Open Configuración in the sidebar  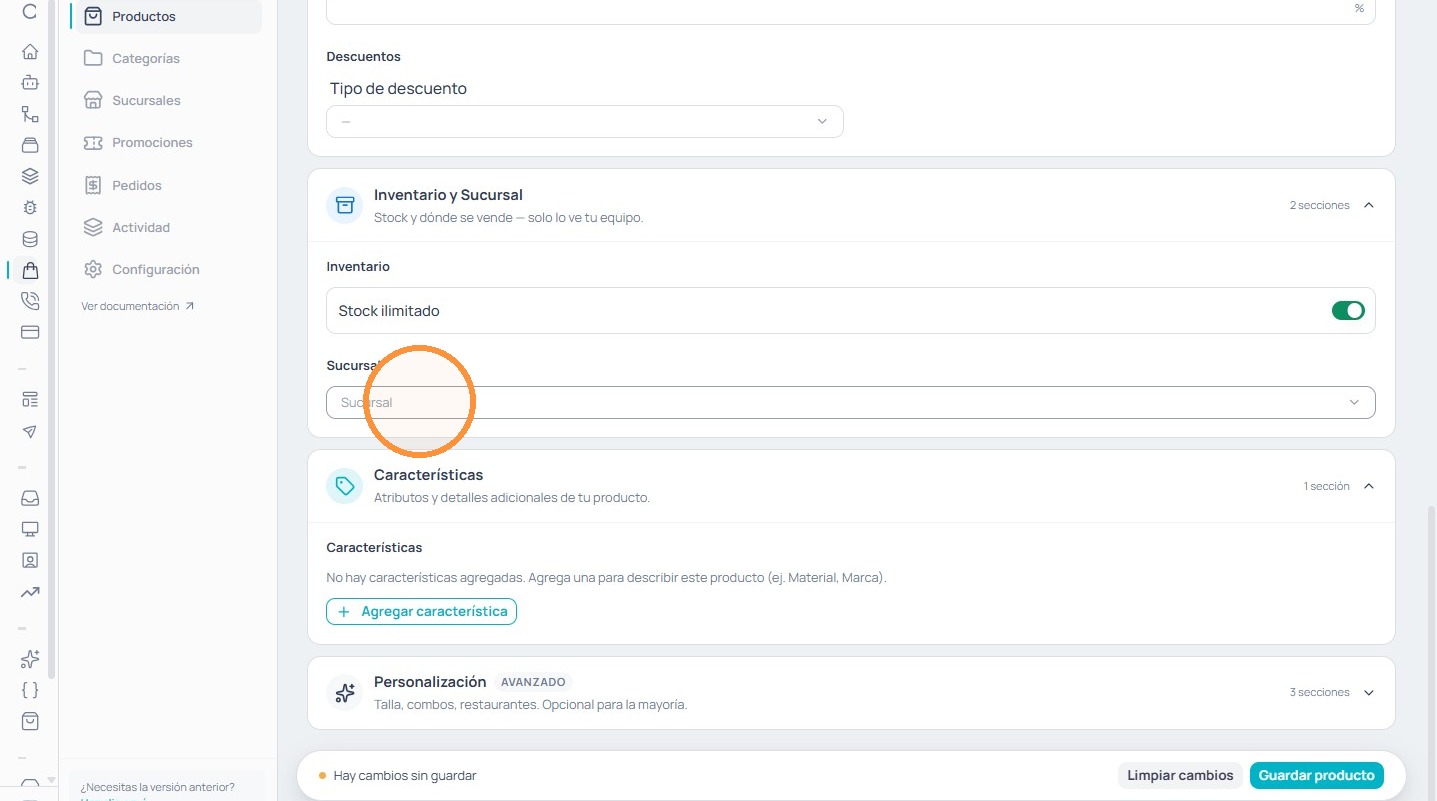168,270
